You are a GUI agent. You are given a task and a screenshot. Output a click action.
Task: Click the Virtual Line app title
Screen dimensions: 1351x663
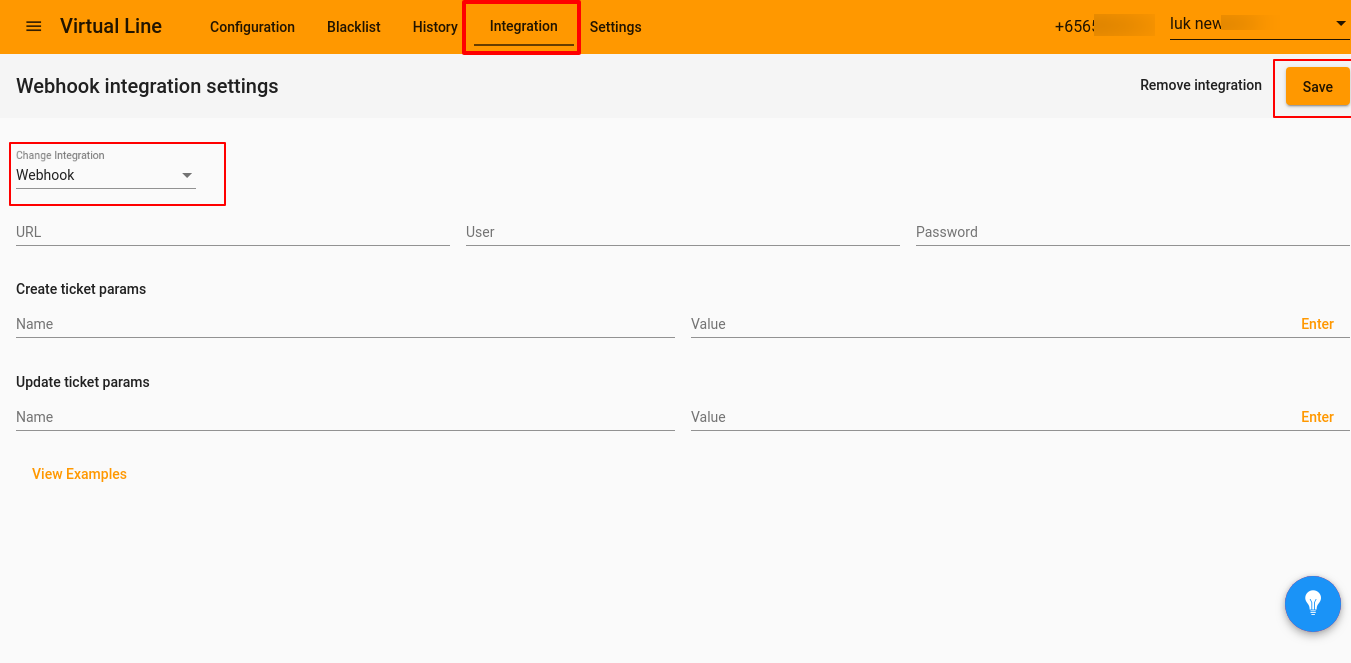coord(111,27)
